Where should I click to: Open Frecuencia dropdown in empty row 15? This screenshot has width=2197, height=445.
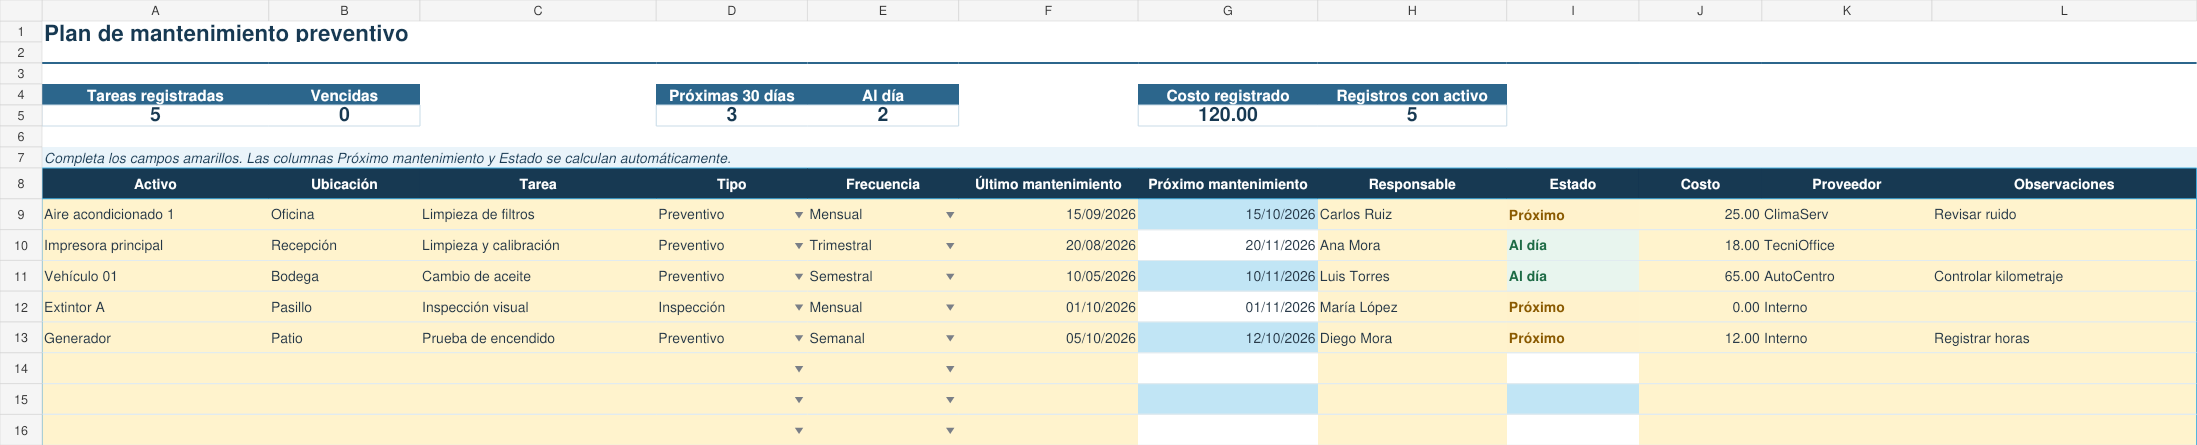[x=950, y=400]
